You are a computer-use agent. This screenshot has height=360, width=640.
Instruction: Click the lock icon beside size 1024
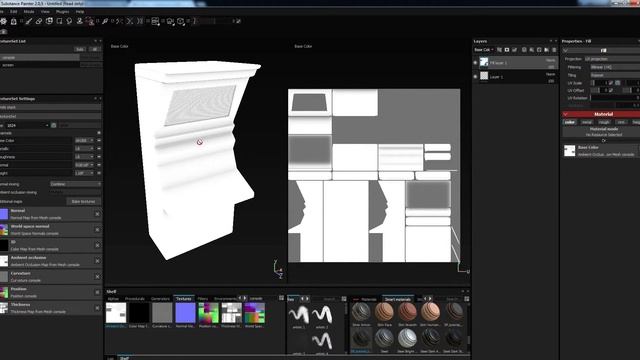tap(53, 125)
